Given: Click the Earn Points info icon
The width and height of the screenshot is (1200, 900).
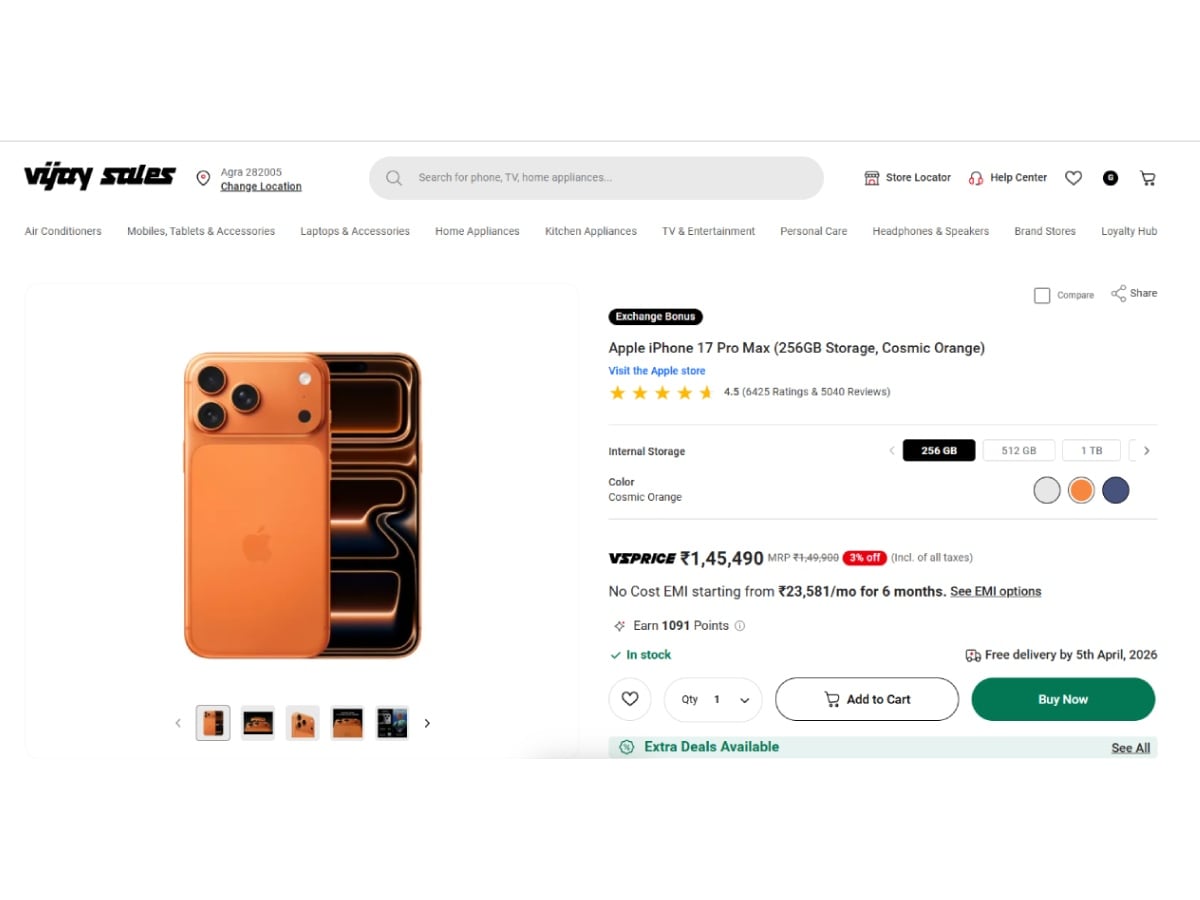Looking at the screenshot, I should (x=740, y=626).
